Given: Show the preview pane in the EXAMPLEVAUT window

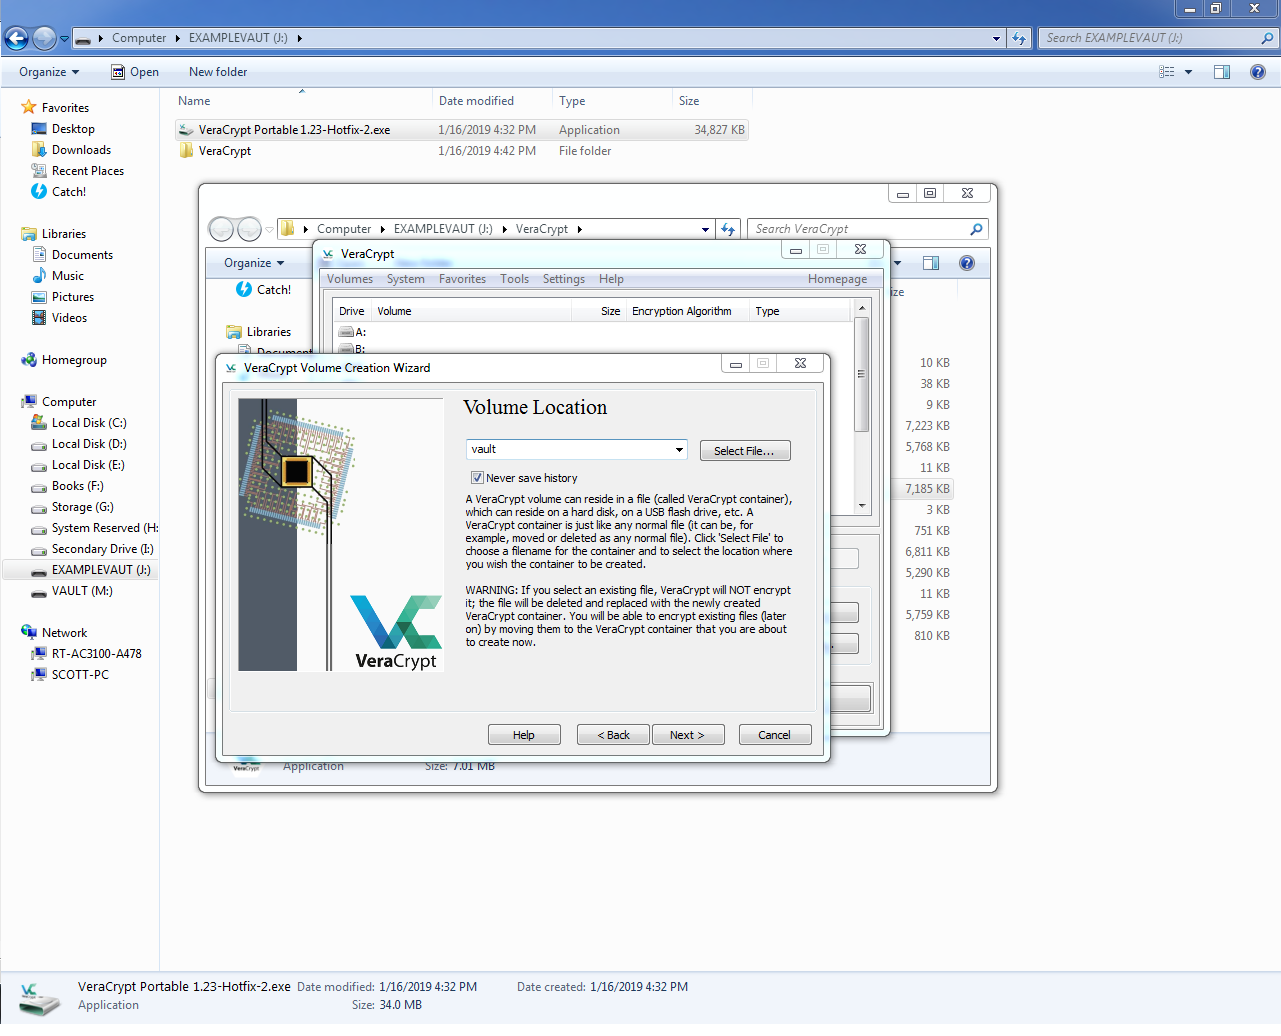Looking at the screenshot, I should (1222, 72).
